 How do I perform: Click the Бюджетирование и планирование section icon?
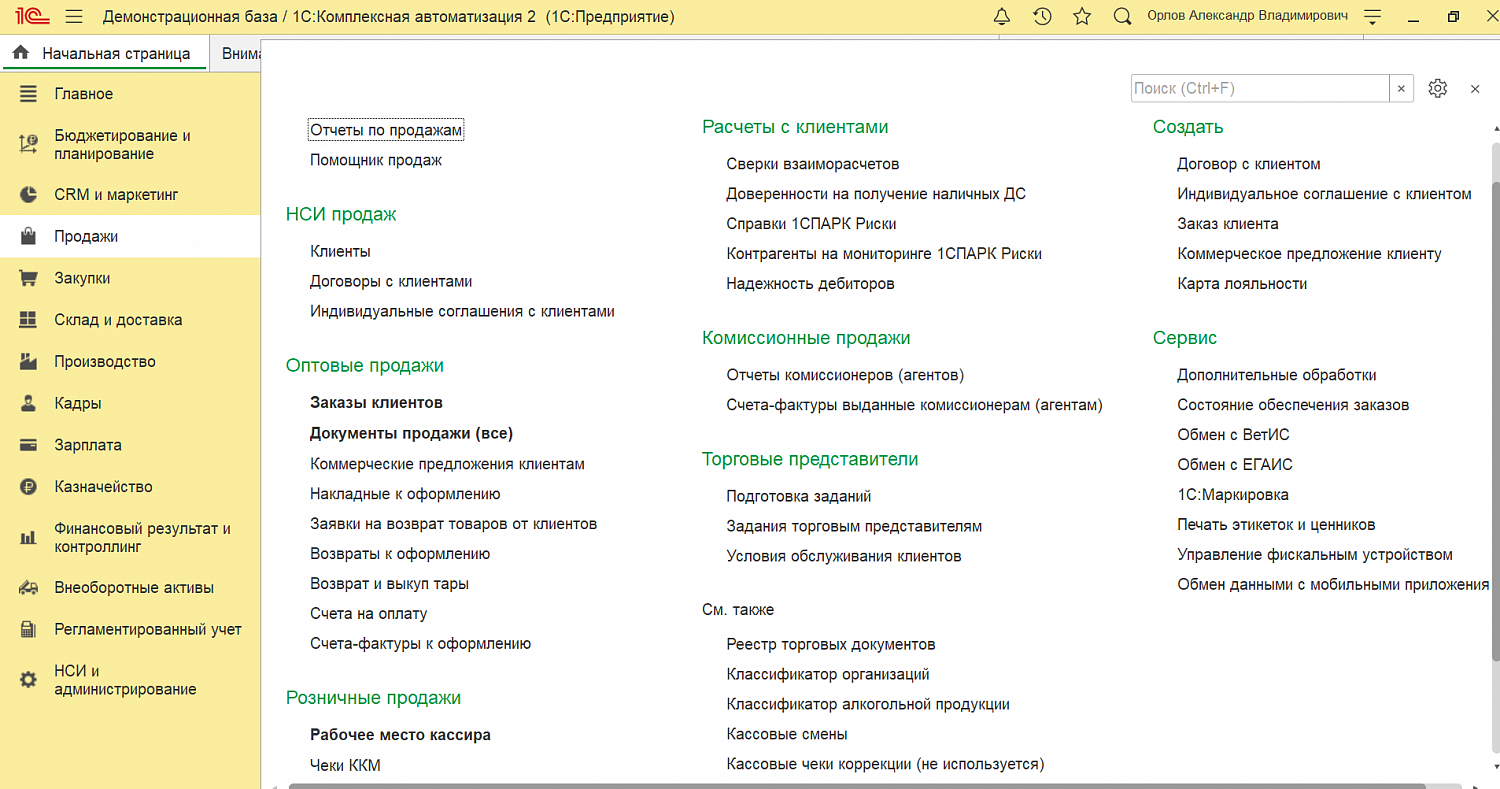[x=29, y=145]
